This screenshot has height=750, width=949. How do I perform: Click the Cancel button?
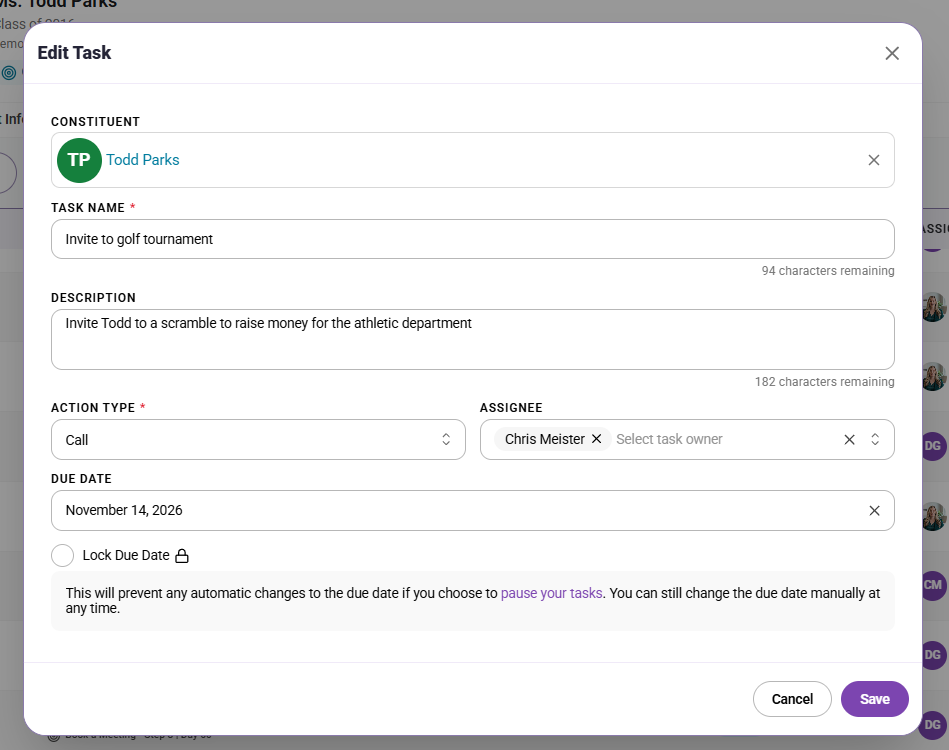[x=792, y=699]
